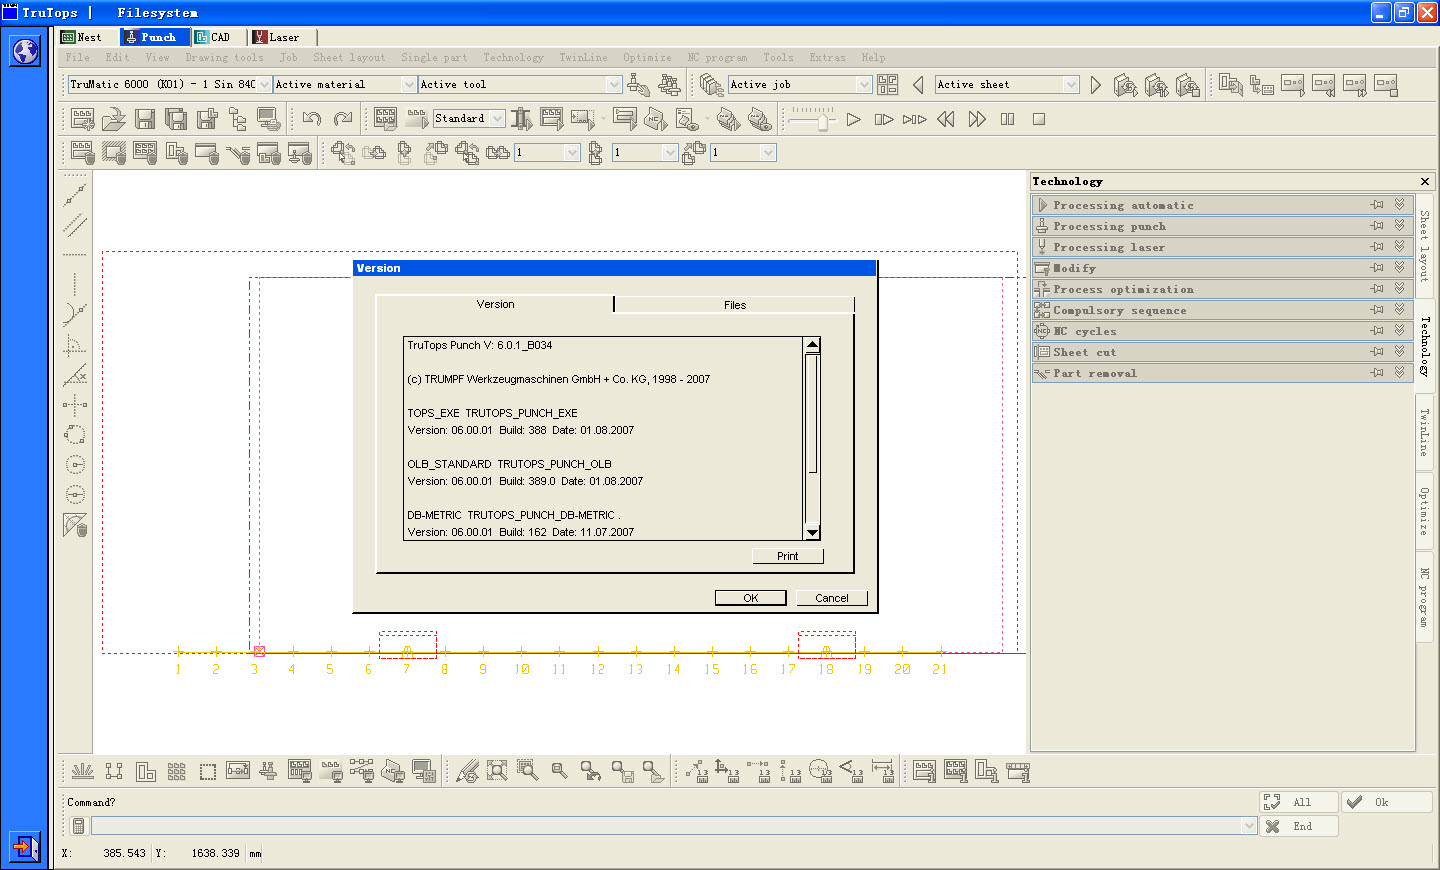The width and height of the screenshot is (1440, 870).
Task: Click the pause simulation button
Action: coord(1008,119)
